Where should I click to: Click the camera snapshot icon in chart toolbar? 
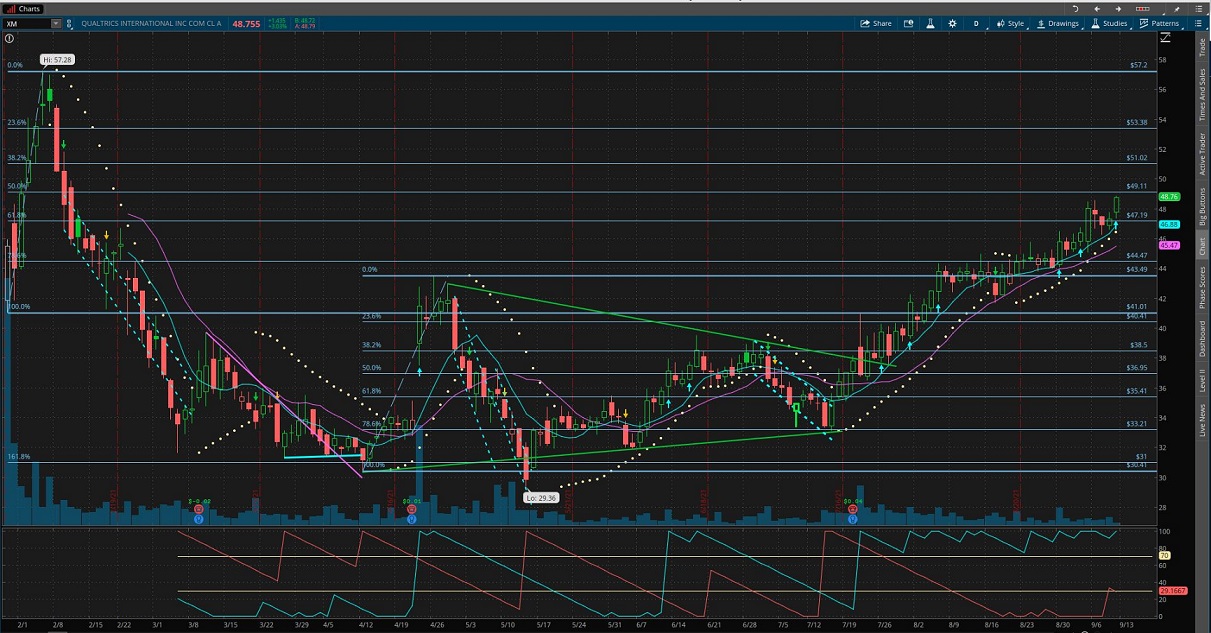coord(909,23)
